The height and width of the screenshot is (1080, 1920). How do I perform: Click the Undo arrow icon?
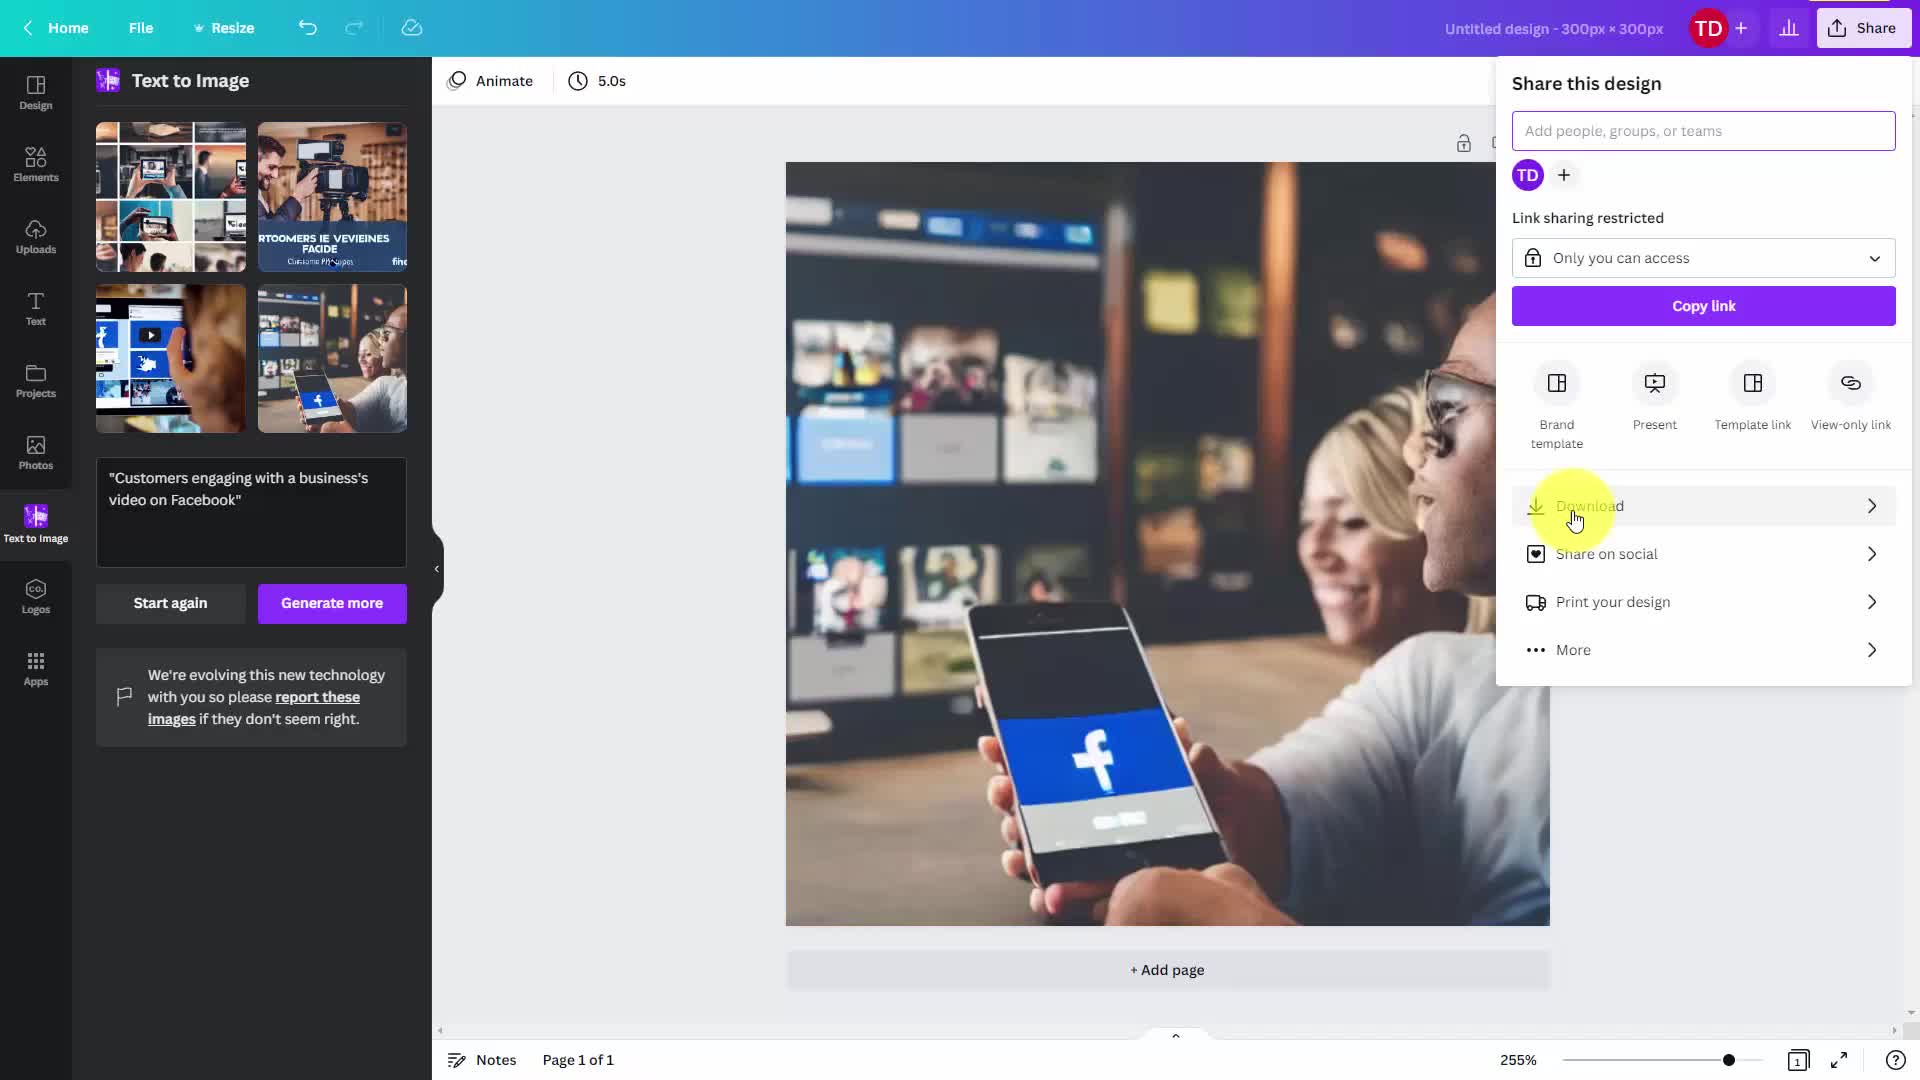307,28
